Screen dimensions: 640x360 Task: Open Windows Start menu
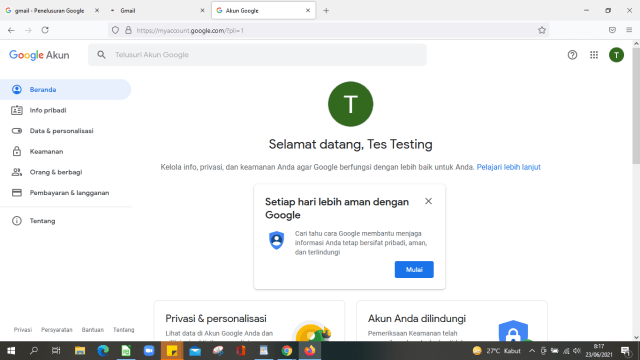(x=11, y=351)
